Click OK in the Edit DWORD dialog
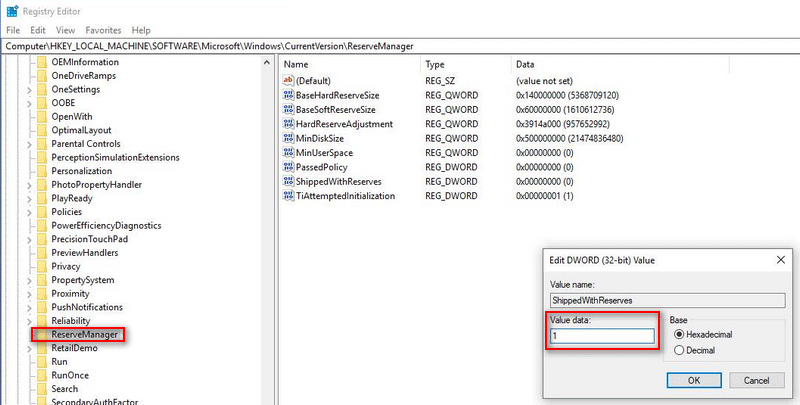The image size is (800, 405). [x=694, y=380]
